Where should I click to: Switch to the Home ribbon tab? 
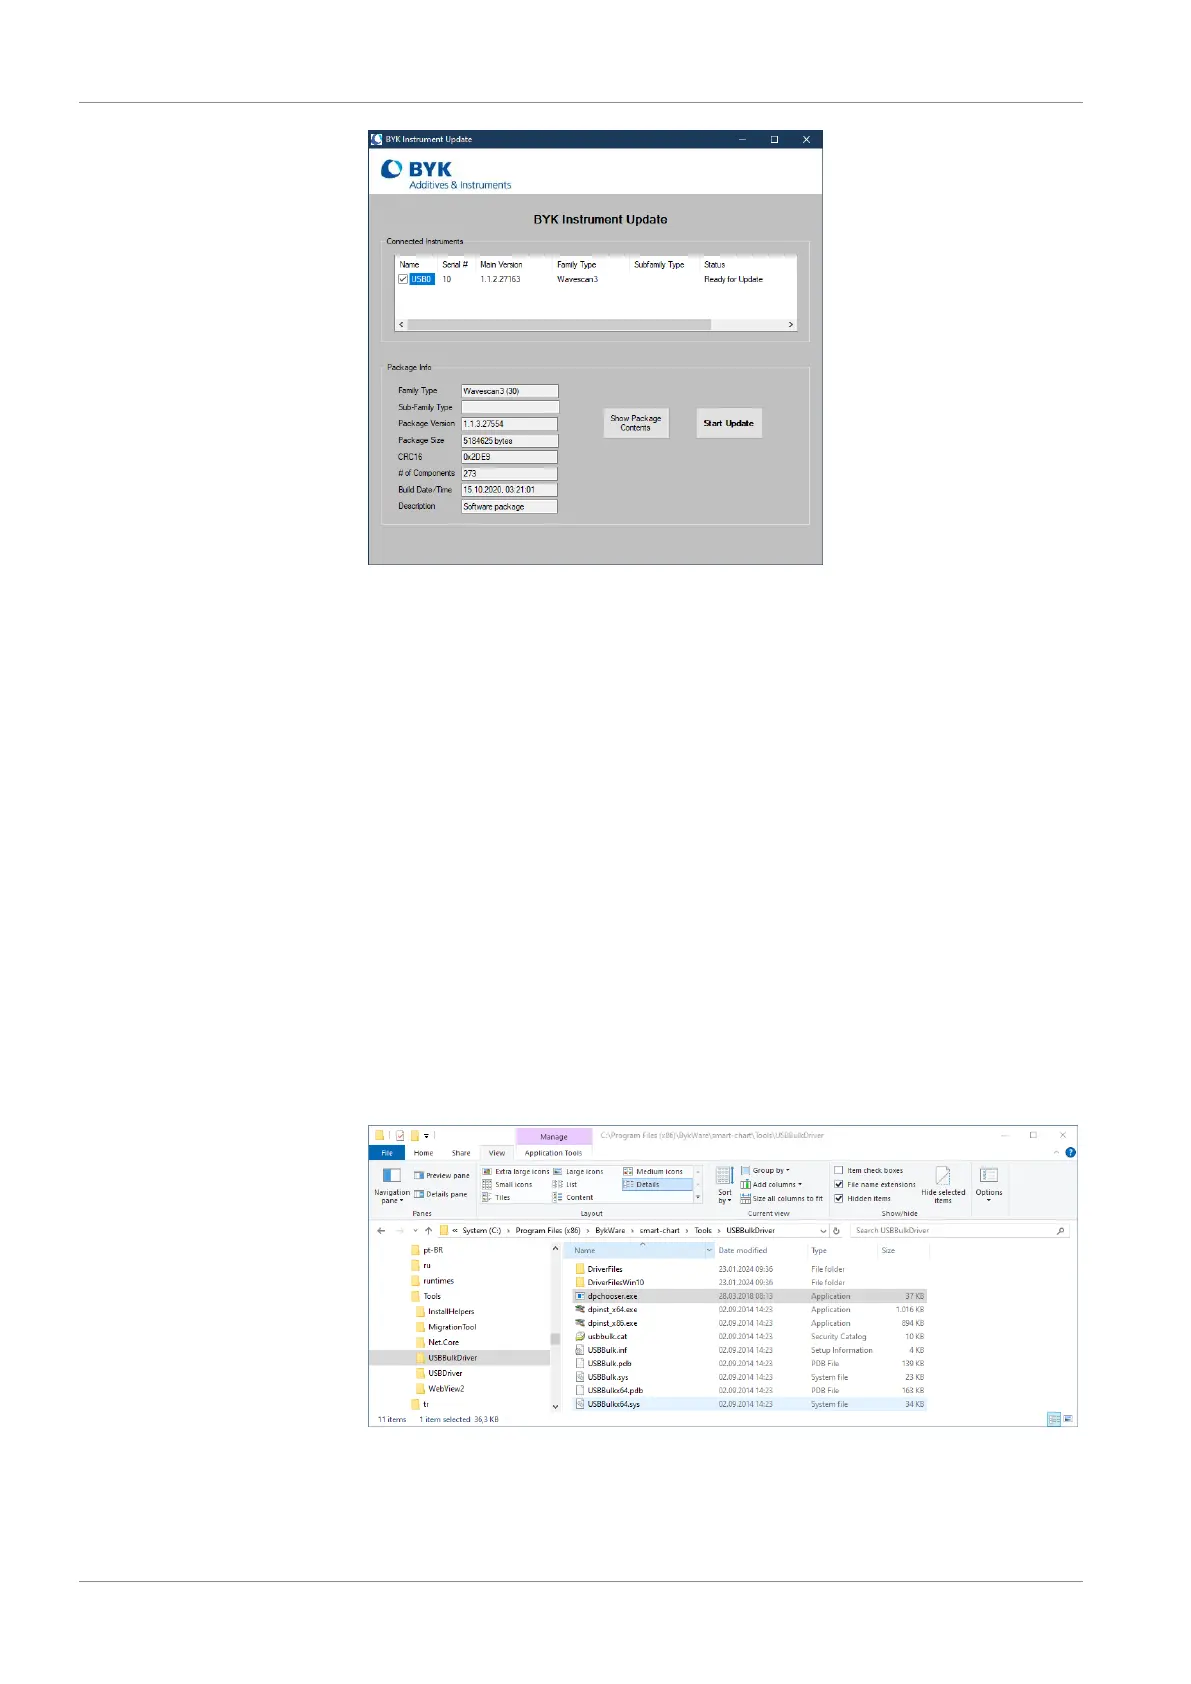(424, 1153)
